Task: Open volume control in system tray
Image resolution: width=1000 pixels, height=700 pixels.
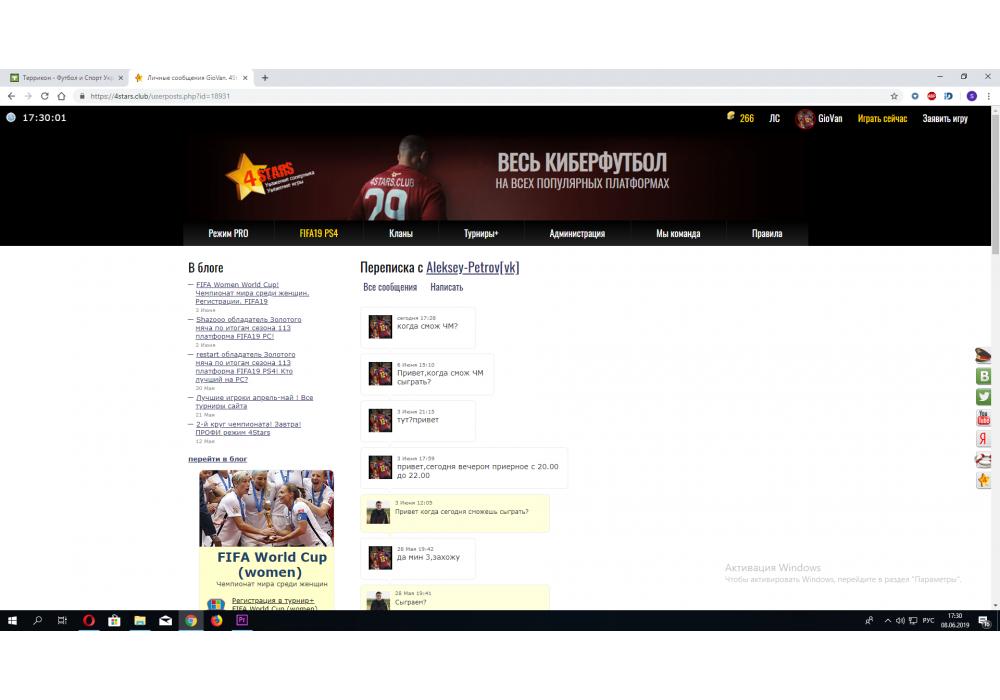Action: pos(900,620)
